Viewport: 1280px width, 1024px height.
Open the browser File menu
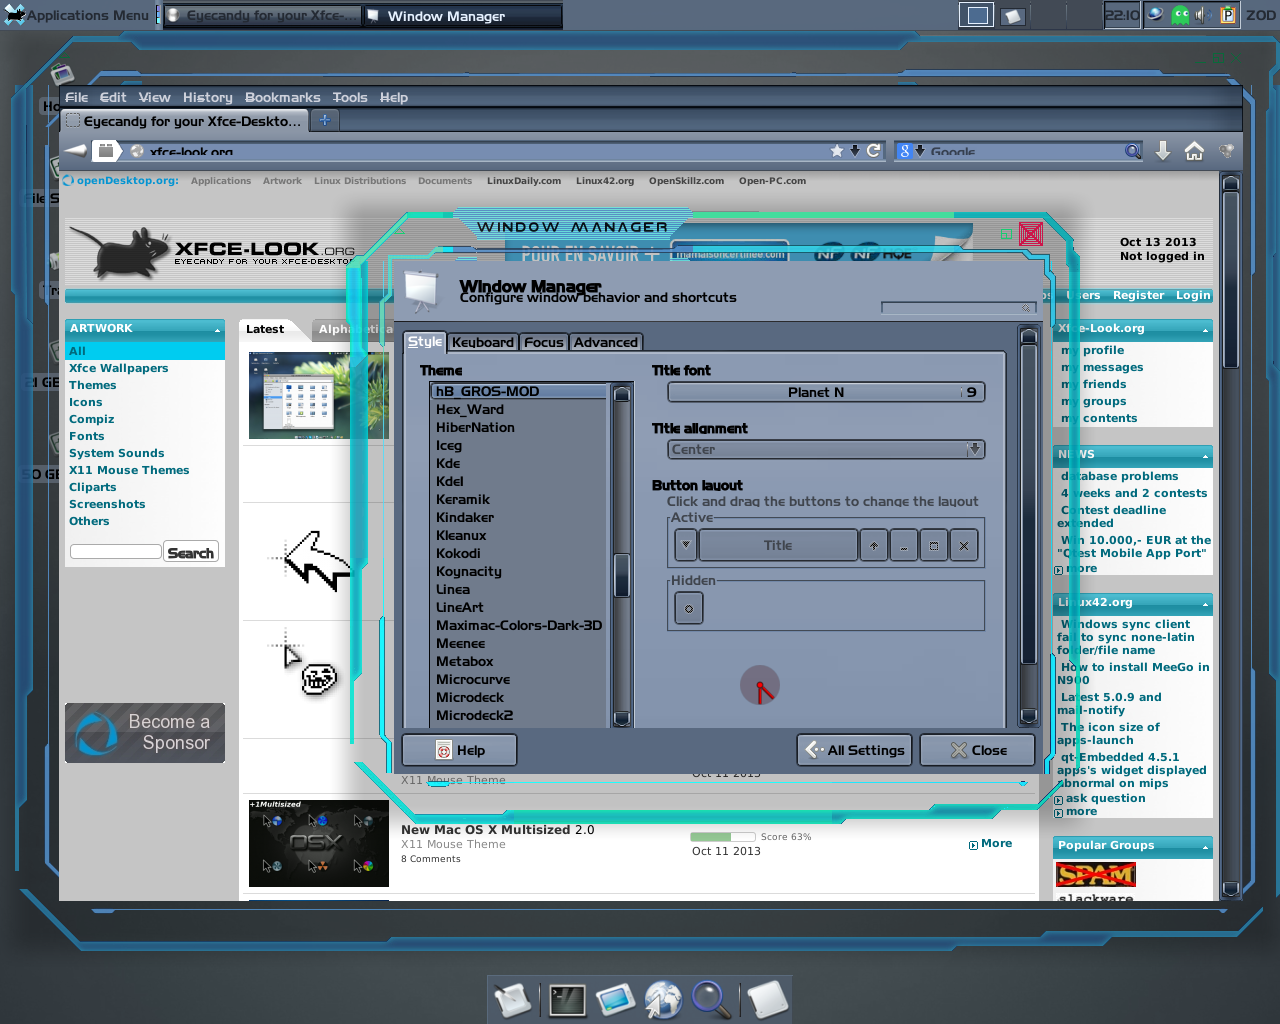(77, 97)
